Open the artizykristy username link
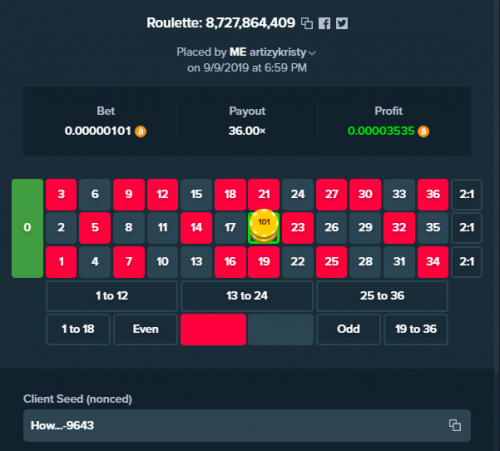Viewport: 500px width, 451px height. point(278,52)
